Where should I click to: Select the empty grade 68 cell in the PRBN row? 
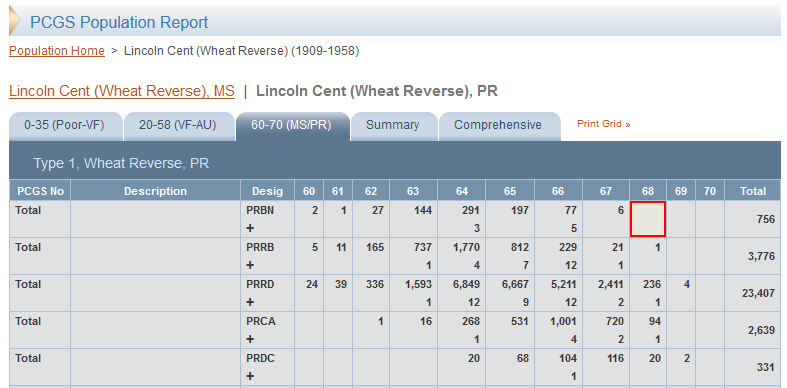pos(648,219)
